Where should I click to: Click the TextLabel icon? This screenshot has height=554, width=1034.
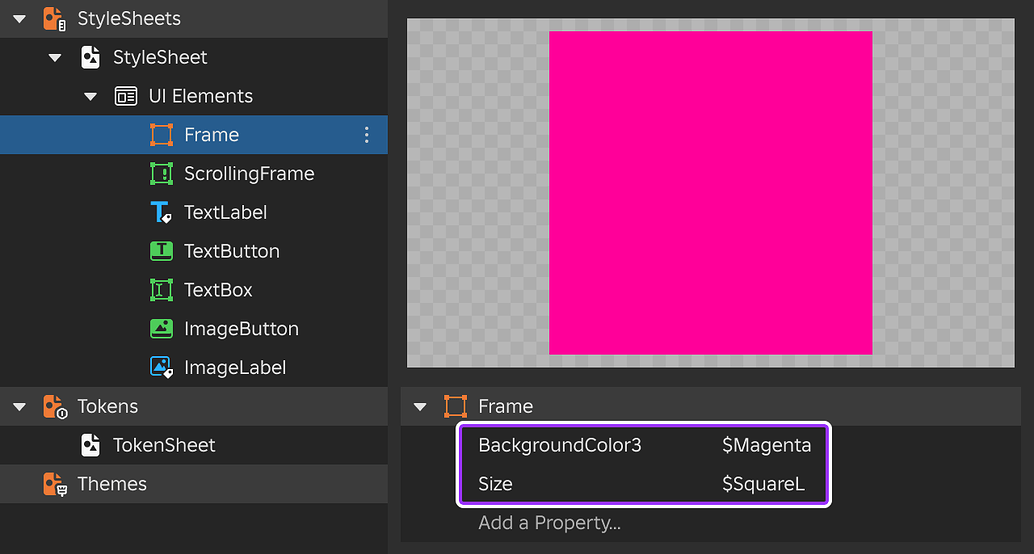[162, 212]
